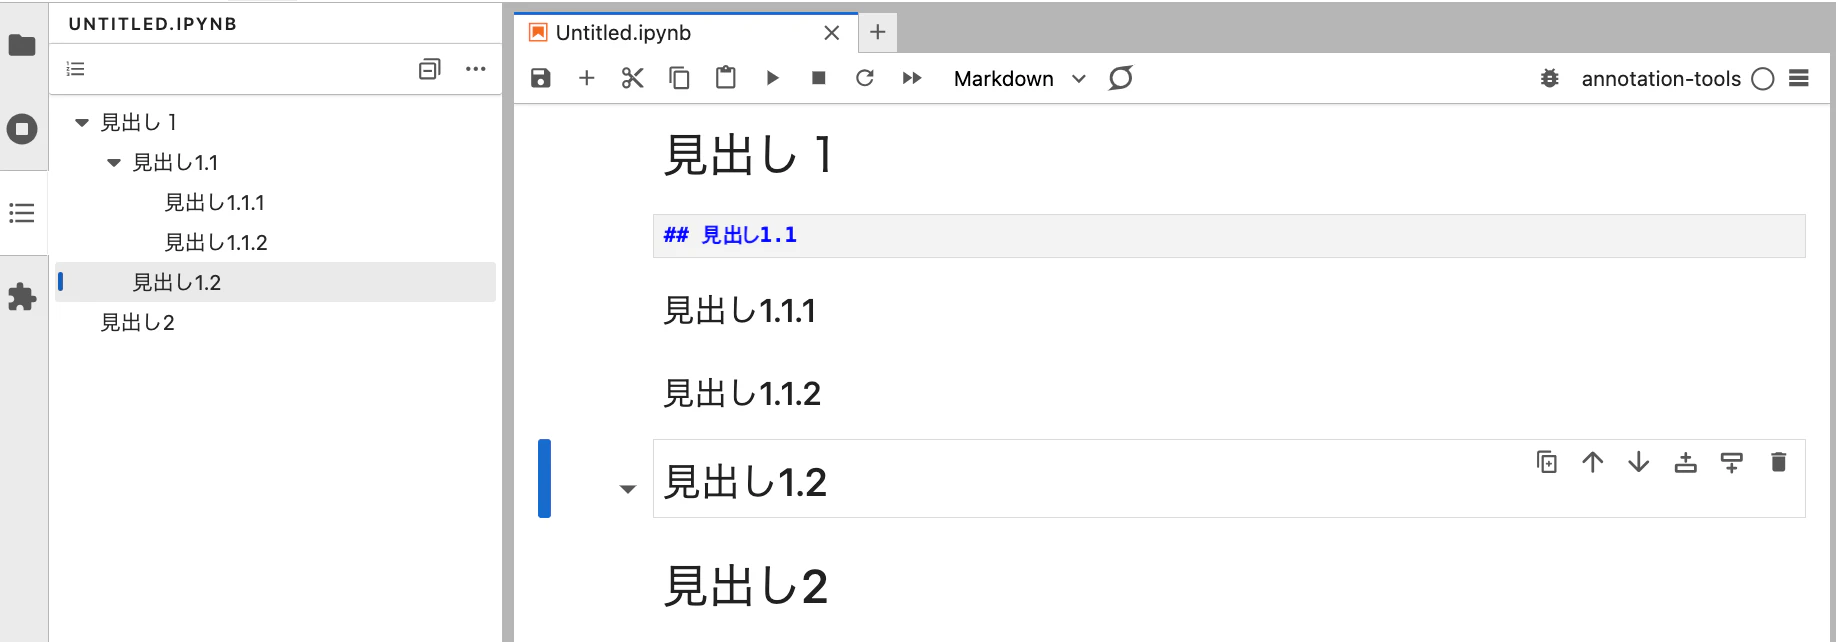Click the 見出し1.1.2 heading cell in notebook

[742, 394]
